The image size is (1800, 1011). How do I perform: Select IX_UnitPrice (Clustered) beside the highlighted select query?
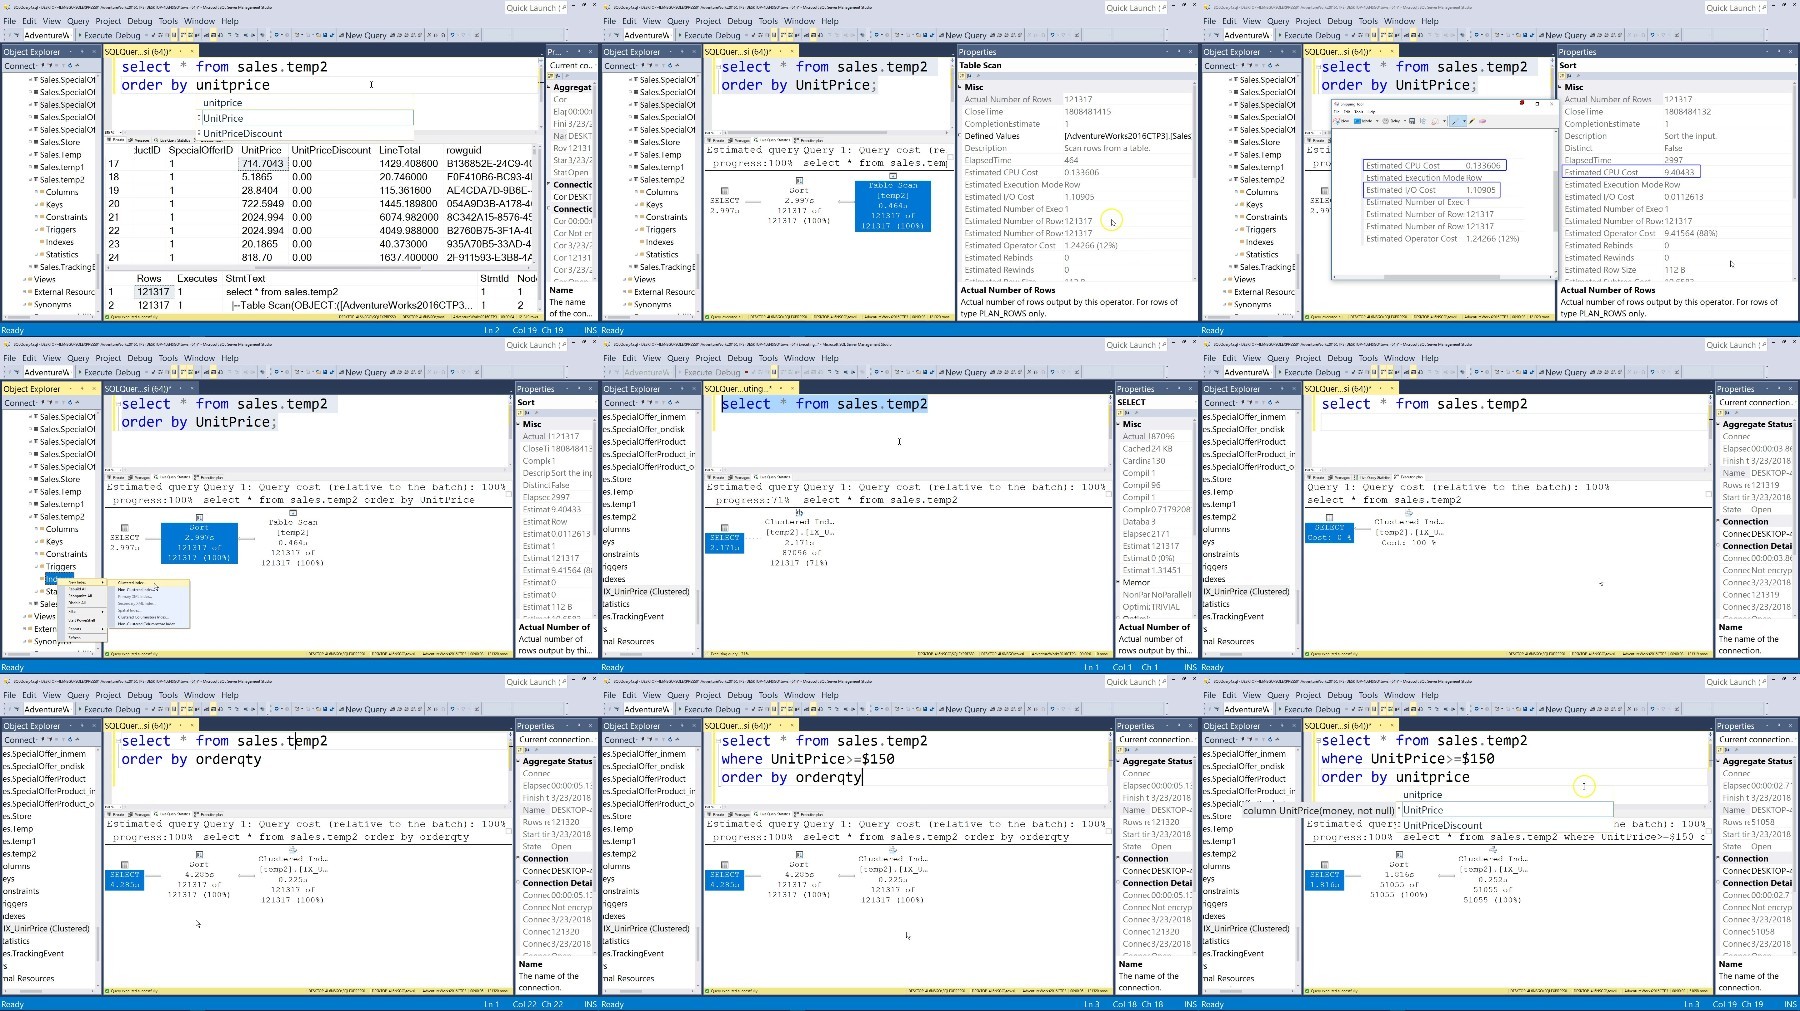point(647,592)
